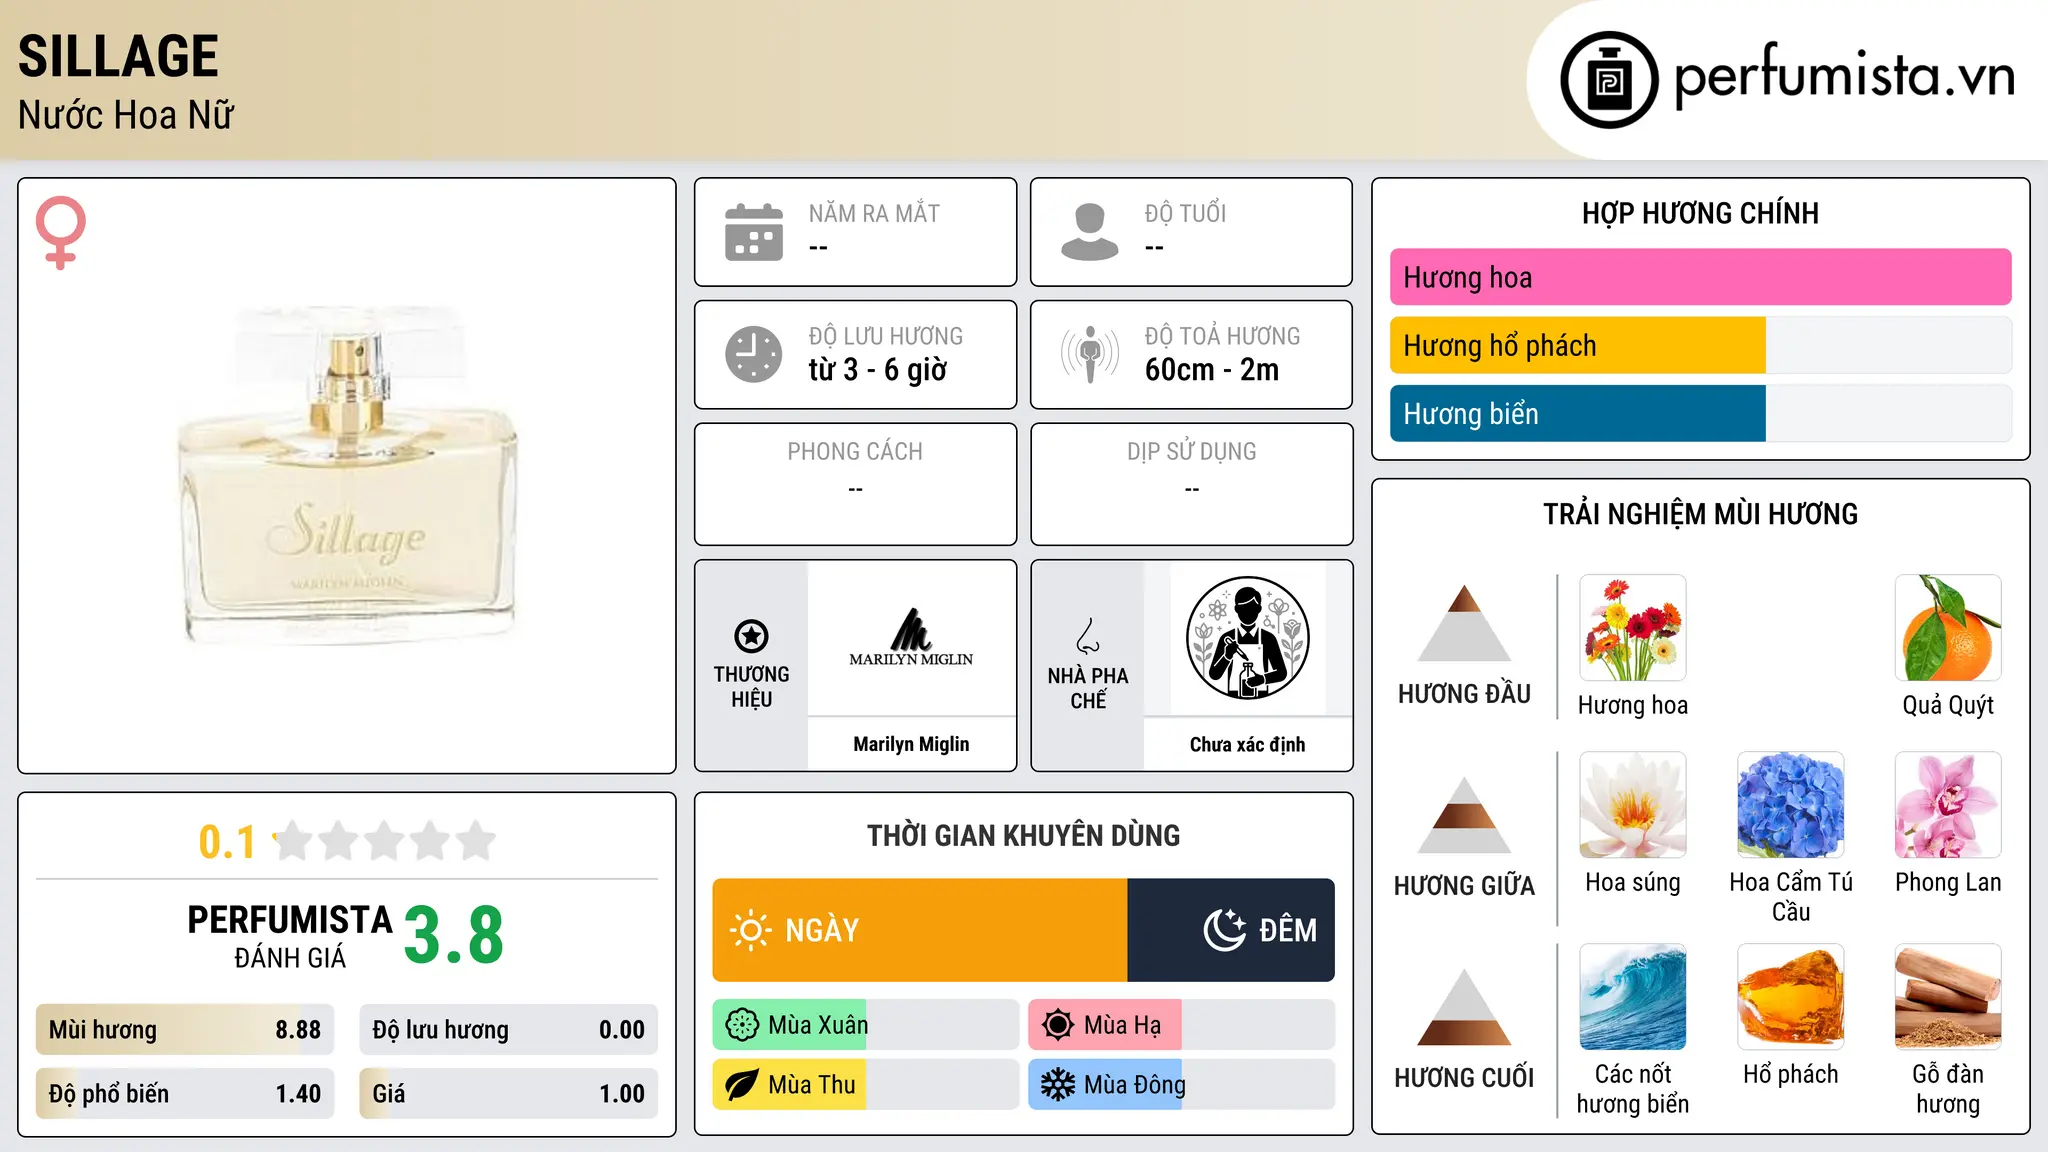Click the Mùa Thu season bar
Screen dimensions: 2048x1152
[865, 1085]
